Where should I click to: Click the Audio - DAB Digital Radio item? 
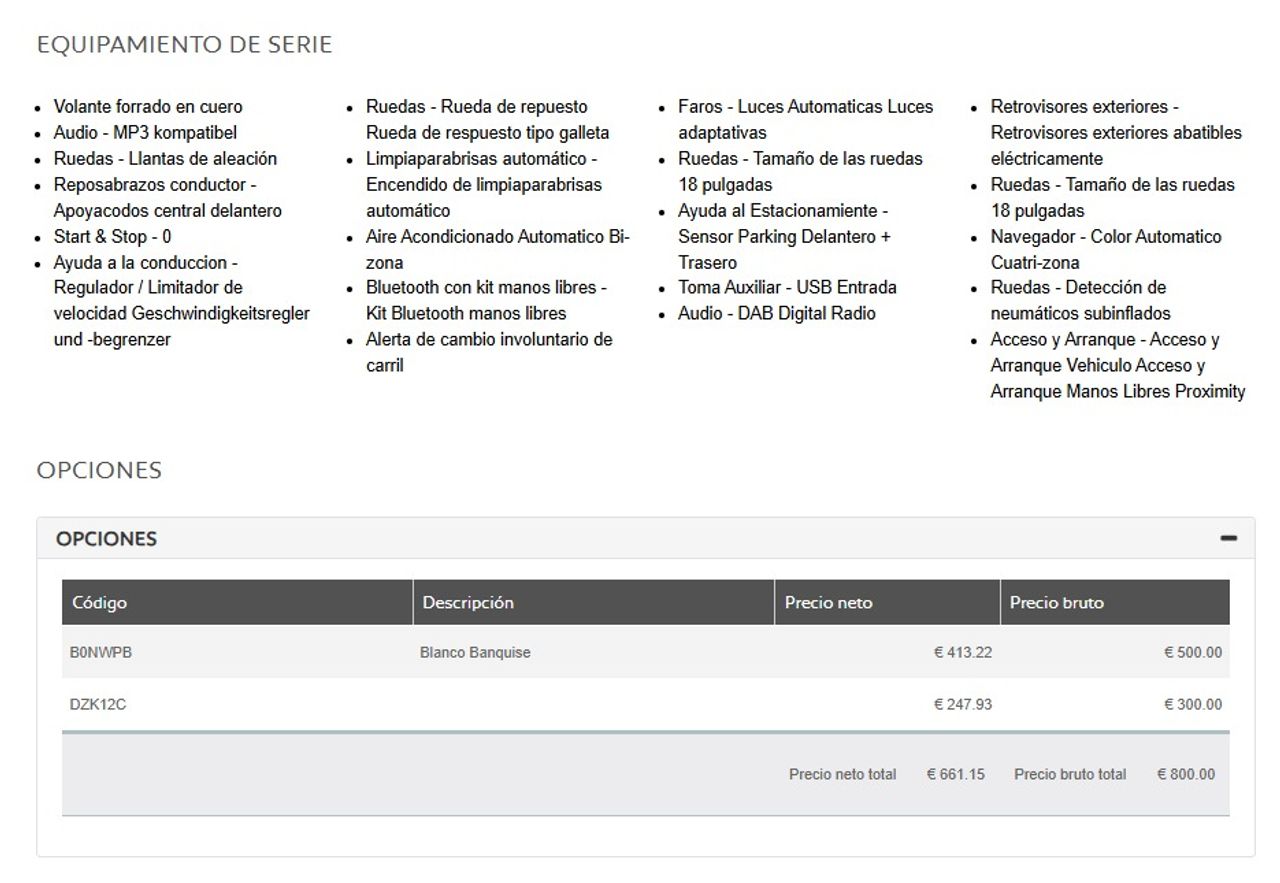tap(777, 314)
